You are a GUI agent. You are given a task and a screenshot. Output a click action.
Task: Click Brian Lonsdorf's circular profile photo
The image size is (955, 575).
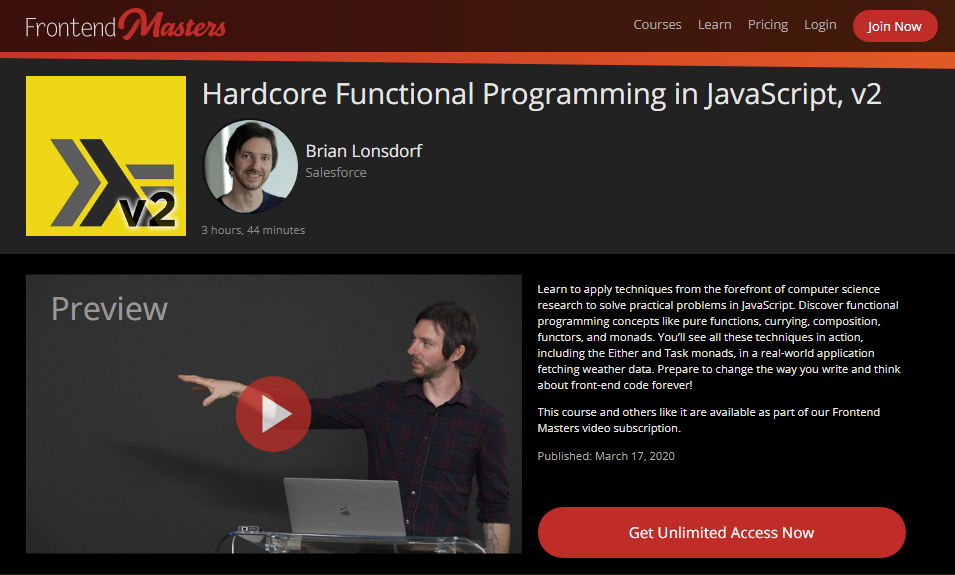click(250, 166)
